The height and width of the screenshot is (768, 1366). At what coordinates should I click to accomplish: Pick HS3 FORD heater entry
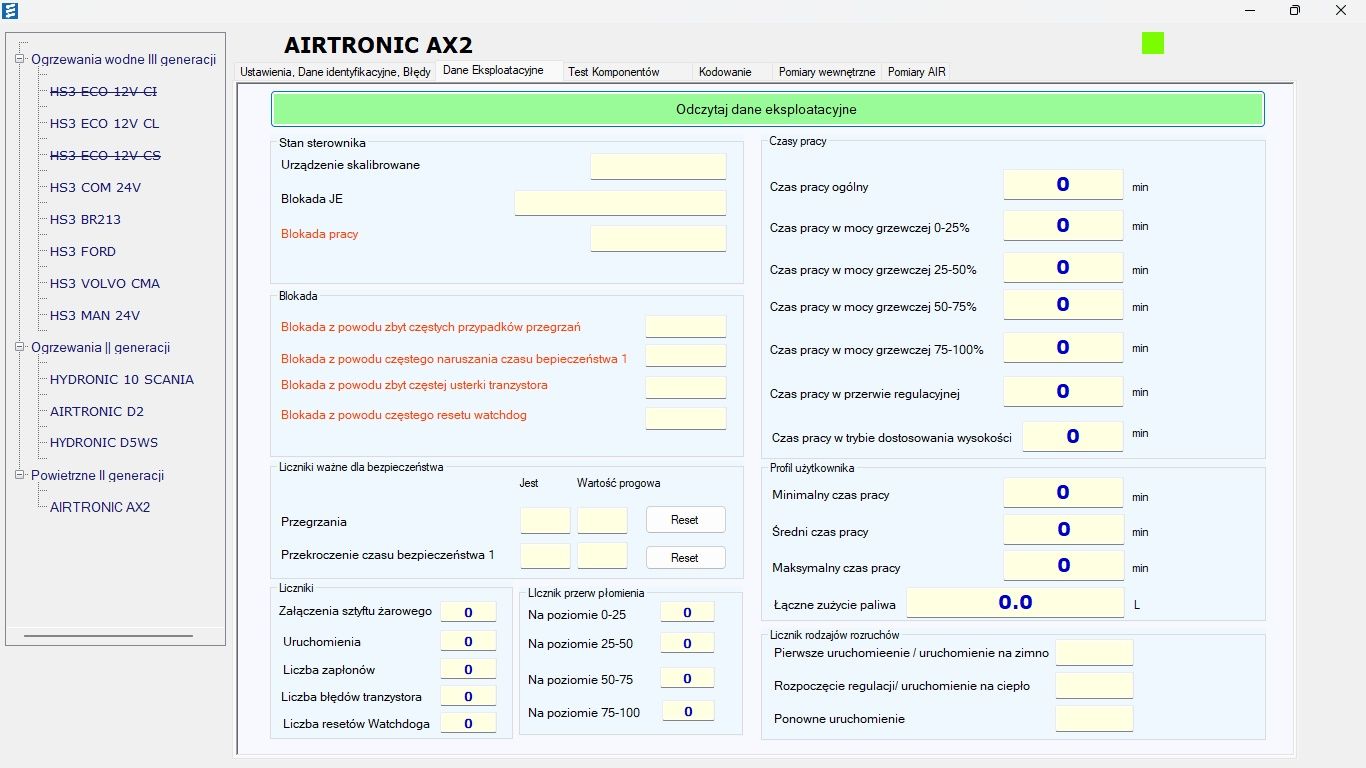83,251
